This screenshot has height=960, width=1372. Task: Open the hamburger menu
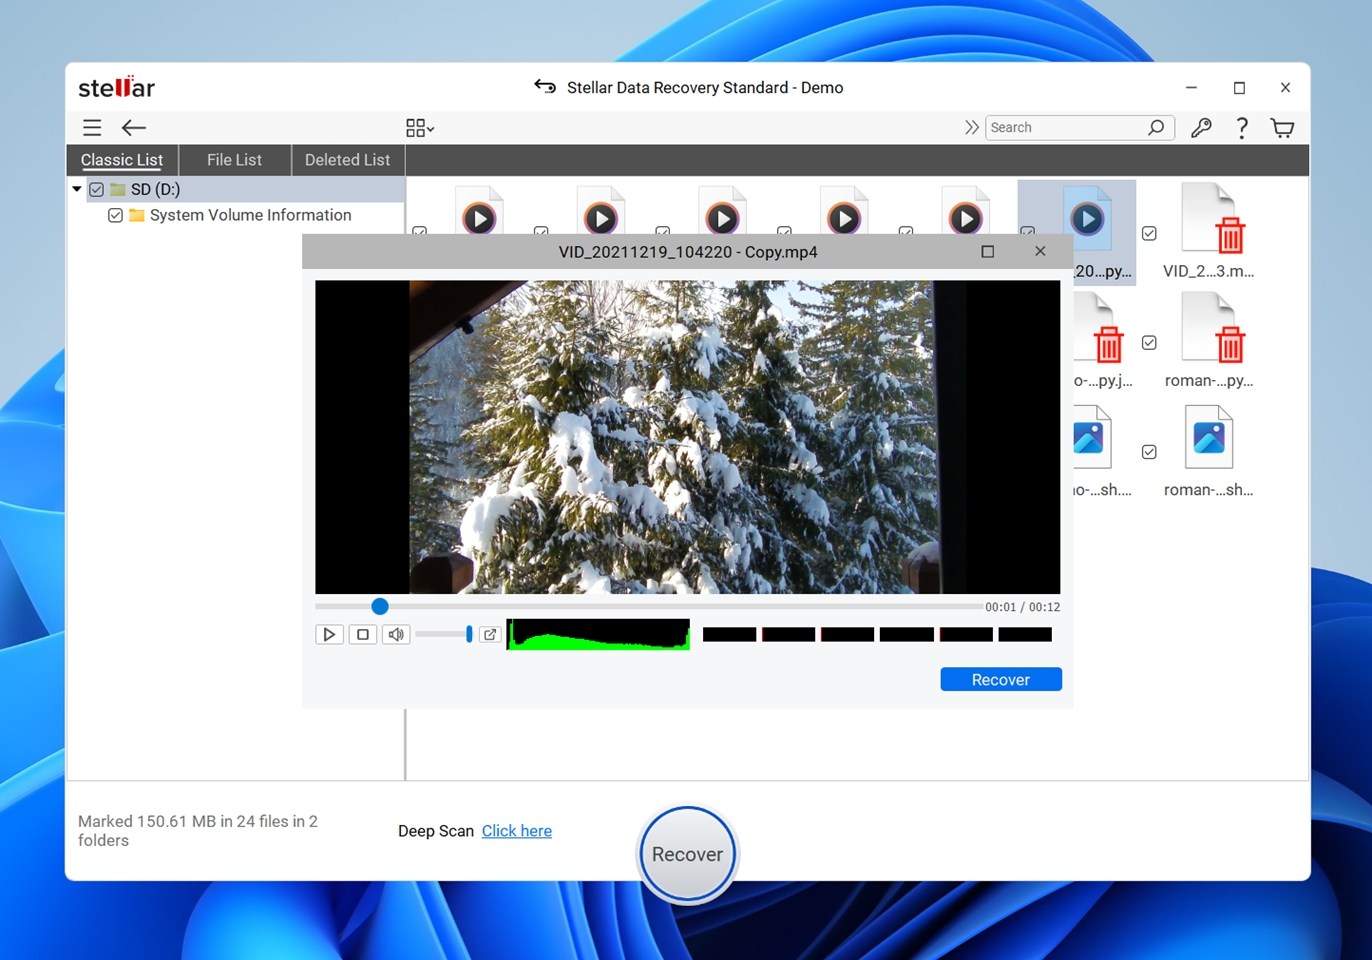click(x=92, y=128)
